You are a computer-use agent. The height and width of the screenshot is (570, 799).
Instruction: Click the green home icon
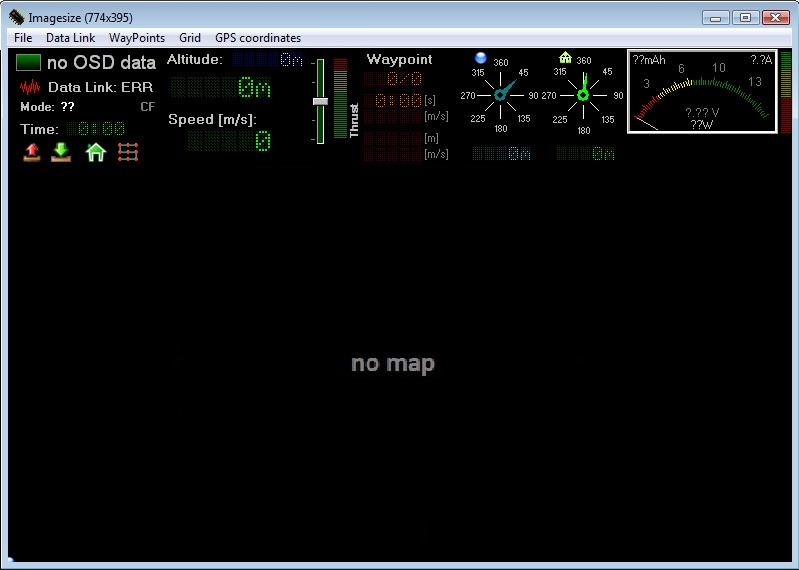(x=95, y=153)
